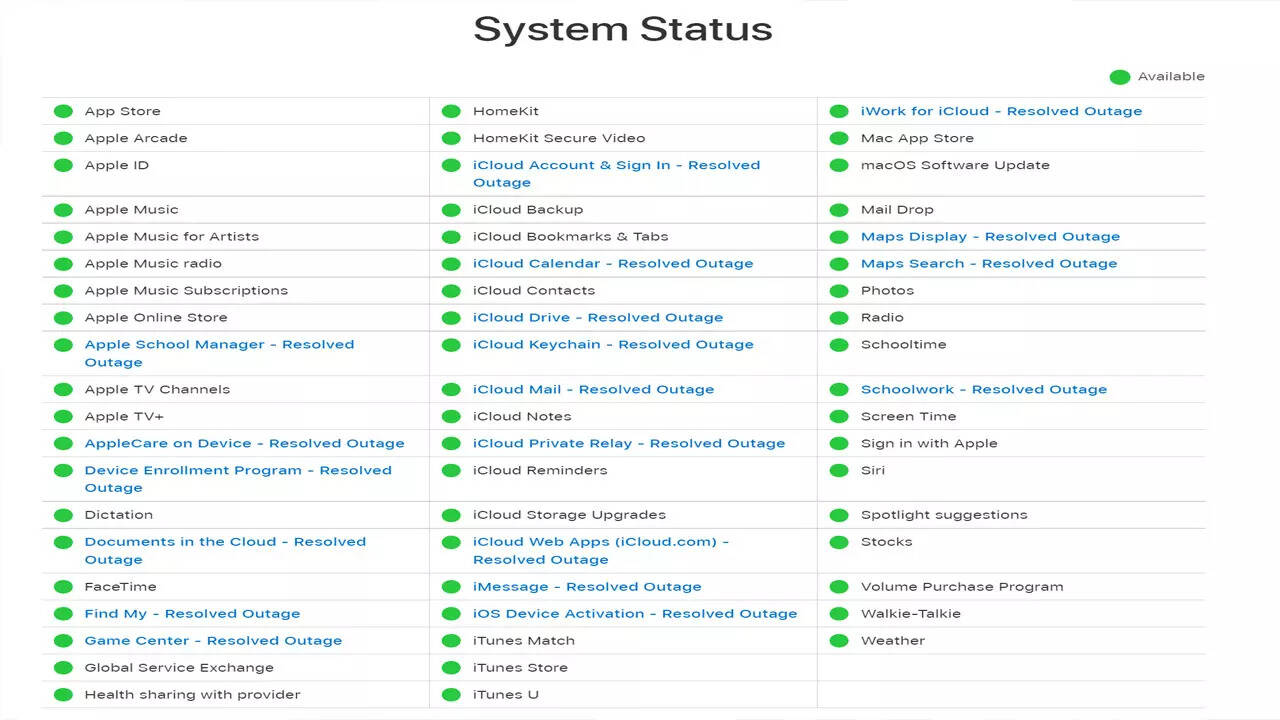Click the Screen Time text
This screenshot has width=1280, height=720.
coord(908,417)
